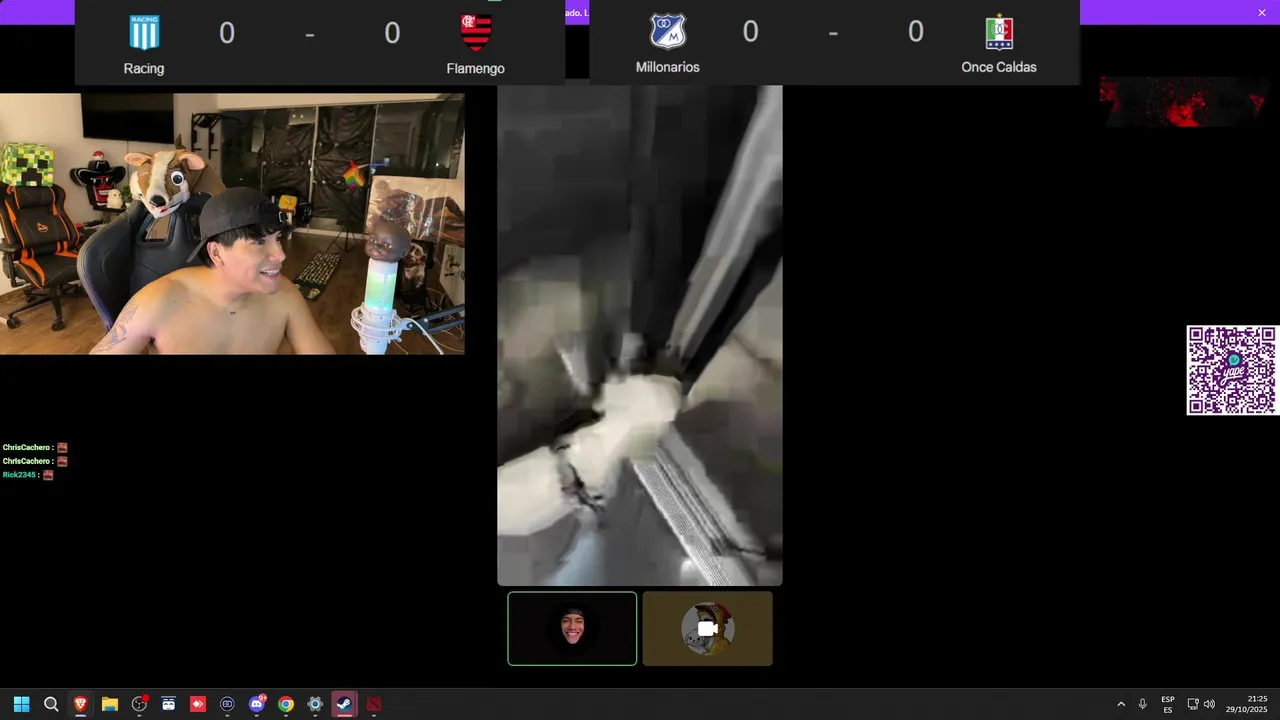Click the Flamengo team crest
This screenshot has width=1280, height=720.
coord(476,33)
